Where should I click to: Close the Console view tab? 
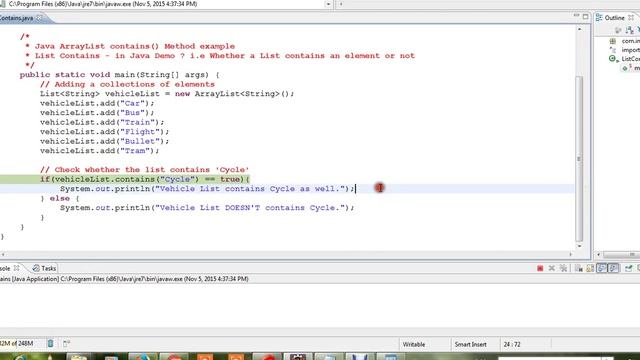(17, 268)
